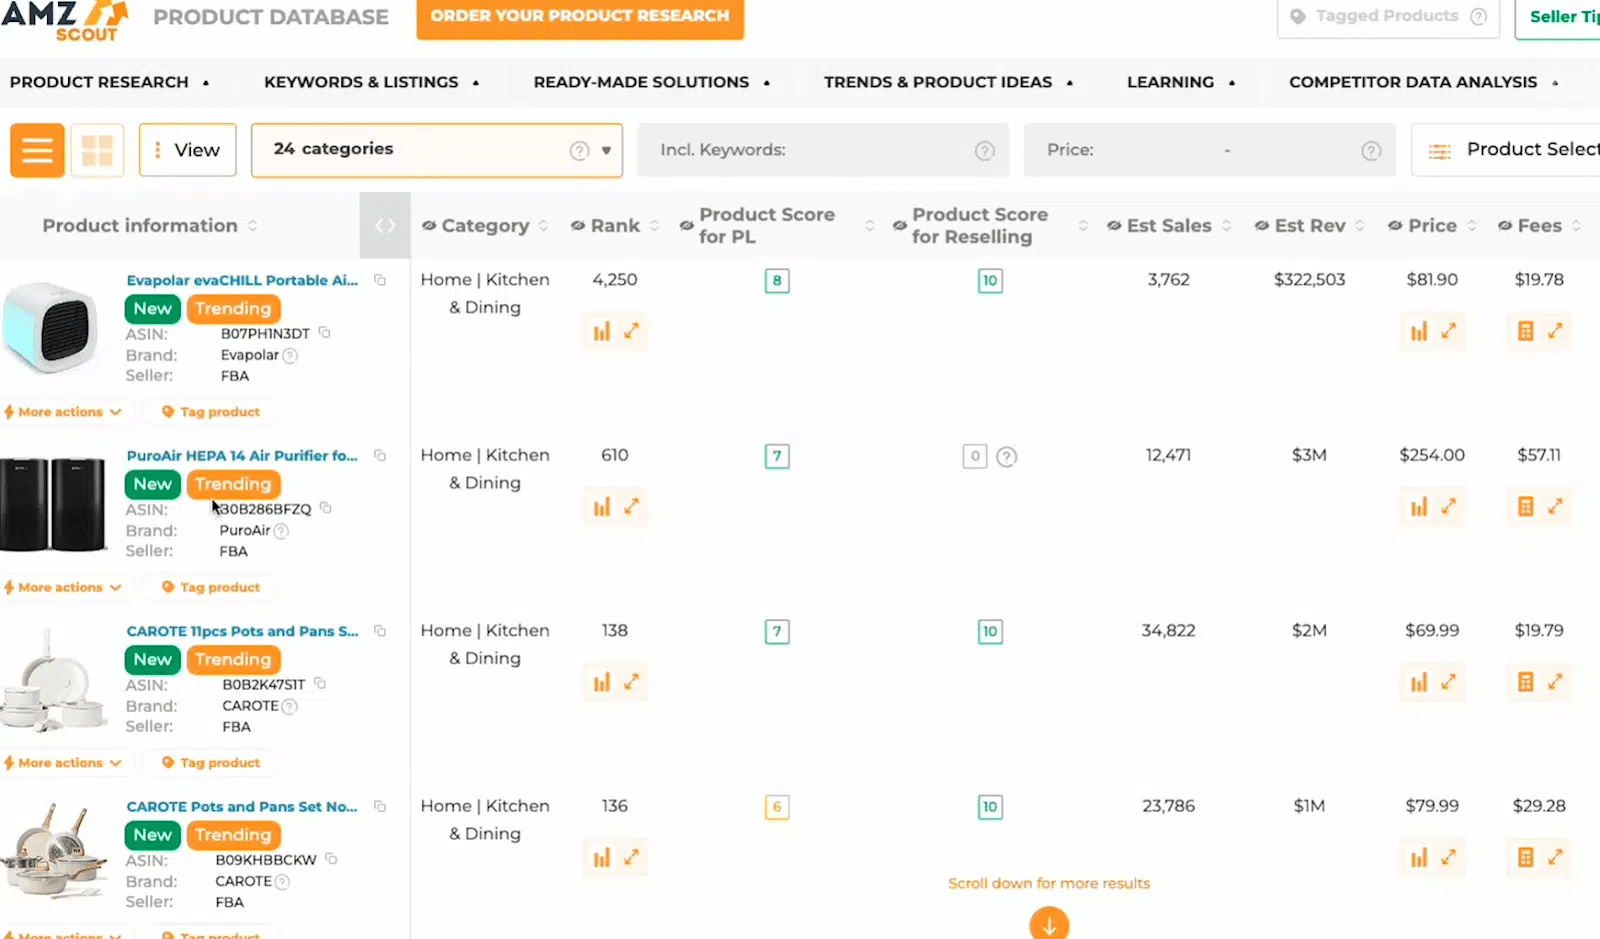This screenshot has width=1600, height=939.
Task: Copy ASIN B07PH1N3DT icon
Action: [325, 333]
